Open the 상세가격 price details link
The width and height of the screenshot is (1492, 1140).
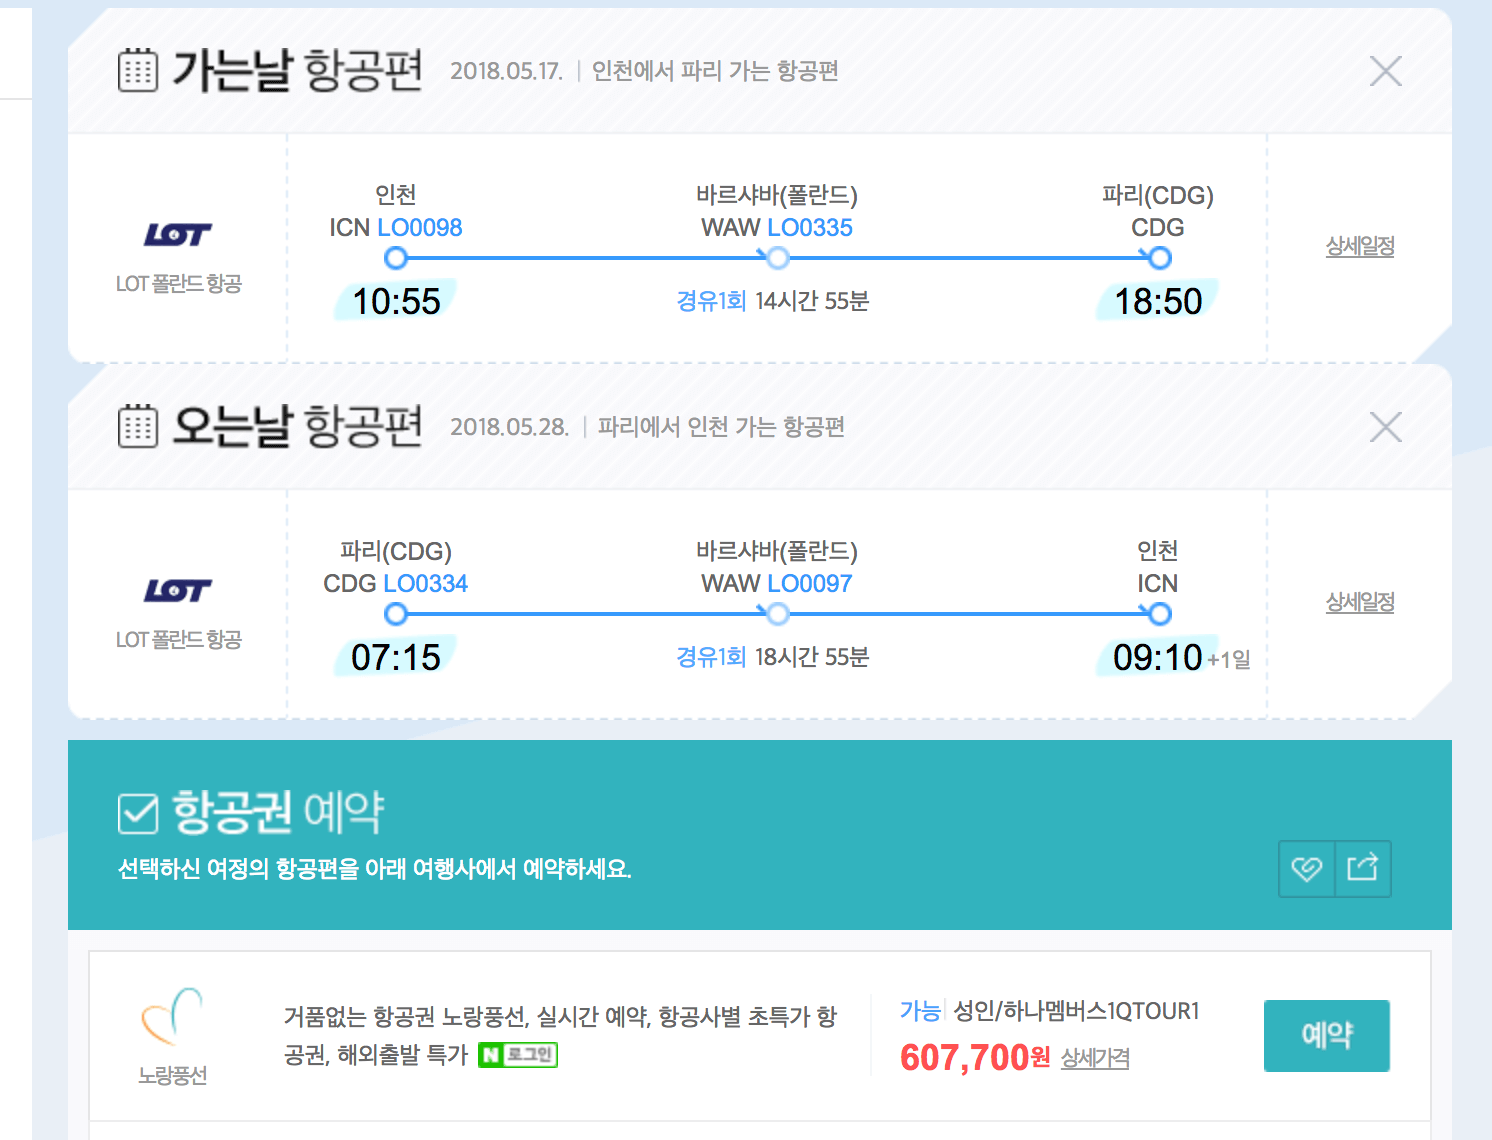(x=1095, y=1058)
